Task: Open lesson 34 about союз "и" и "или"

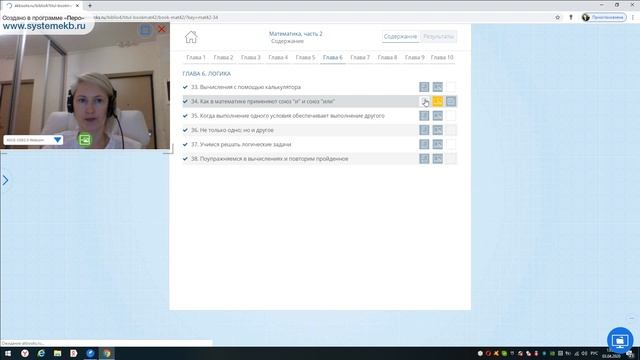Action: [263, 101]
